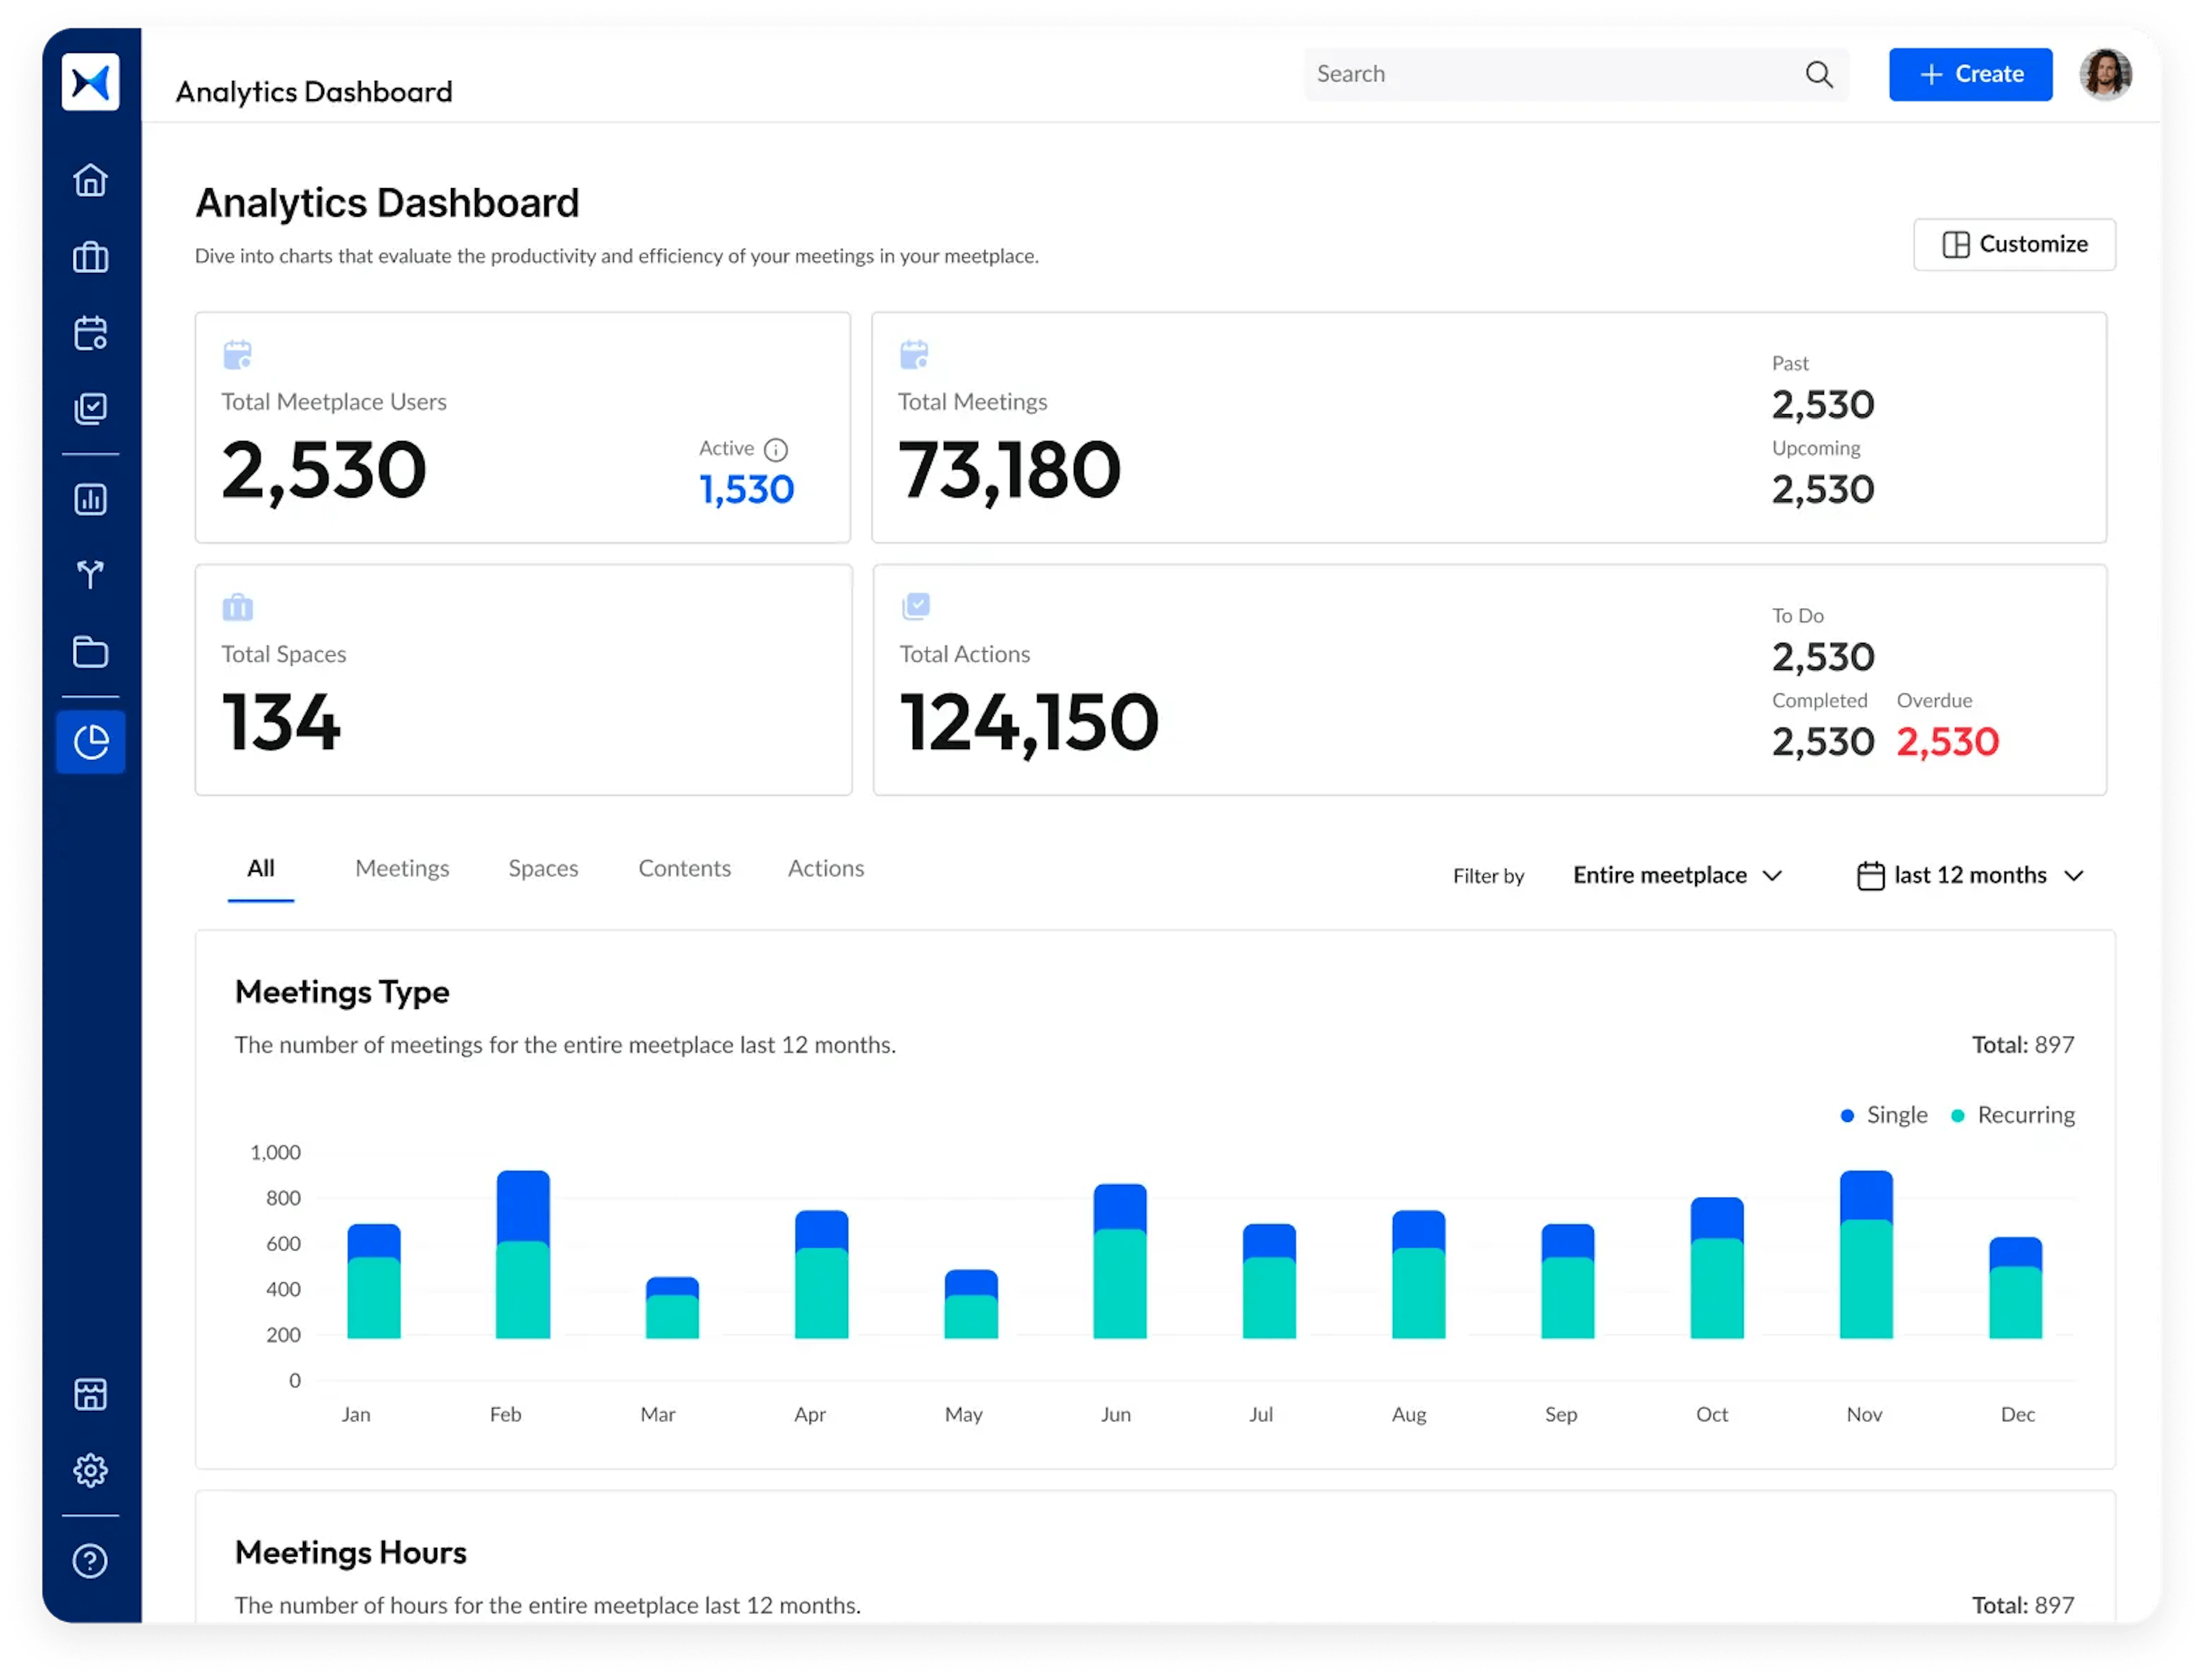Viewport: 2203px width, 1680px height.
Task: Click inside the Search field
Action: (x=1550, y=74)
